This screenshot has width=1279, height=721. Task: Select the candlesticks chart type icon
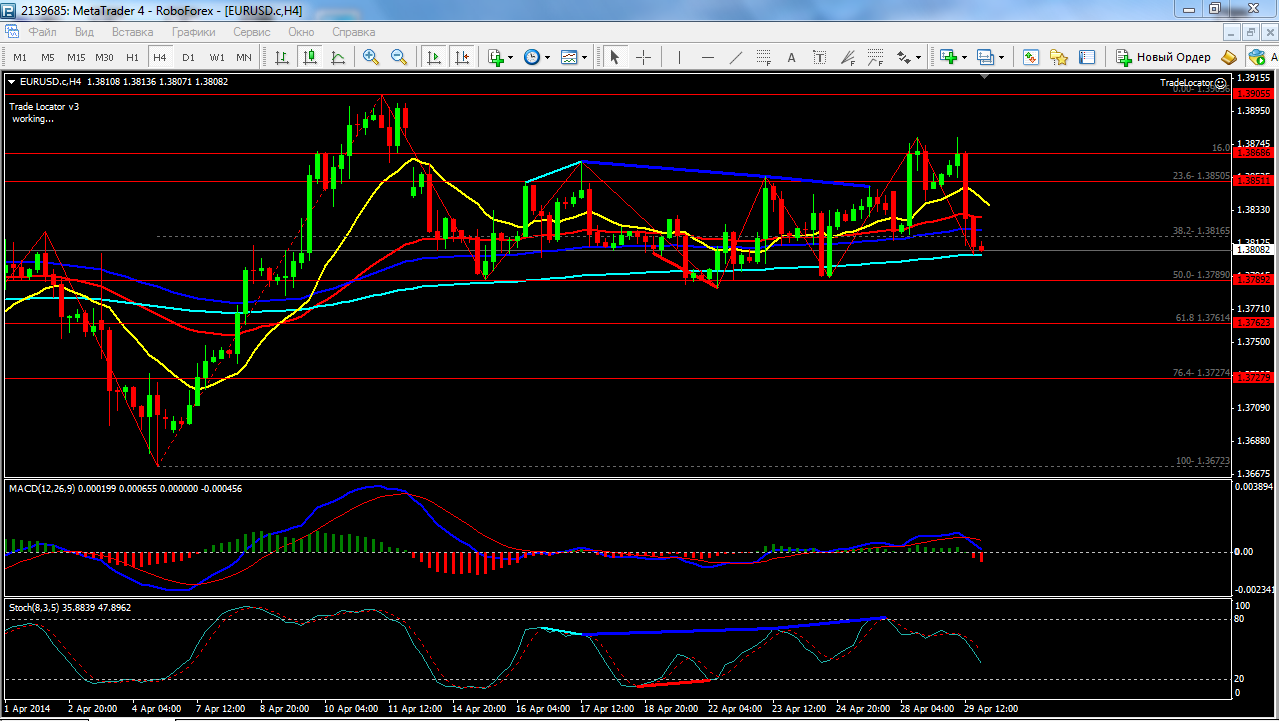(x=310, y=57)
